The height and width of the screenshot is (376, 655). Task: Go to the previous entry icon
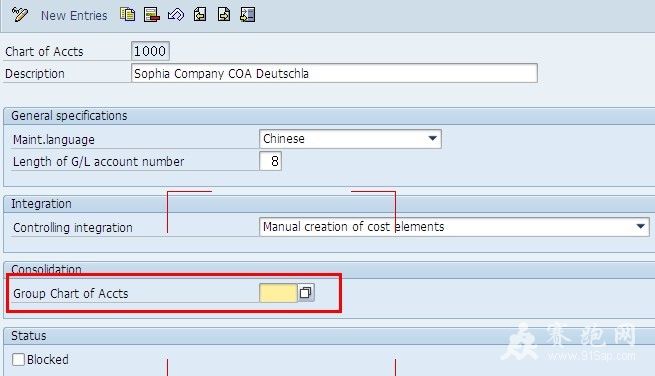200,15
